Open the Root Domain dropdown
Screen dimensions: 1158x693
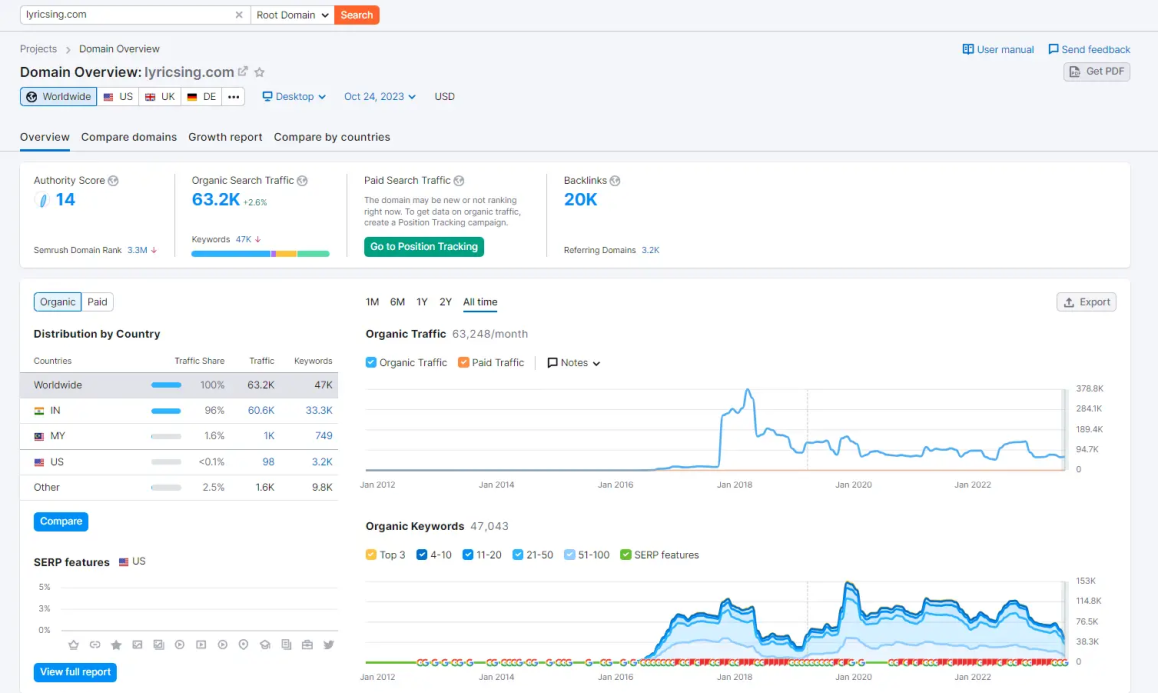(x=292, y=15)
